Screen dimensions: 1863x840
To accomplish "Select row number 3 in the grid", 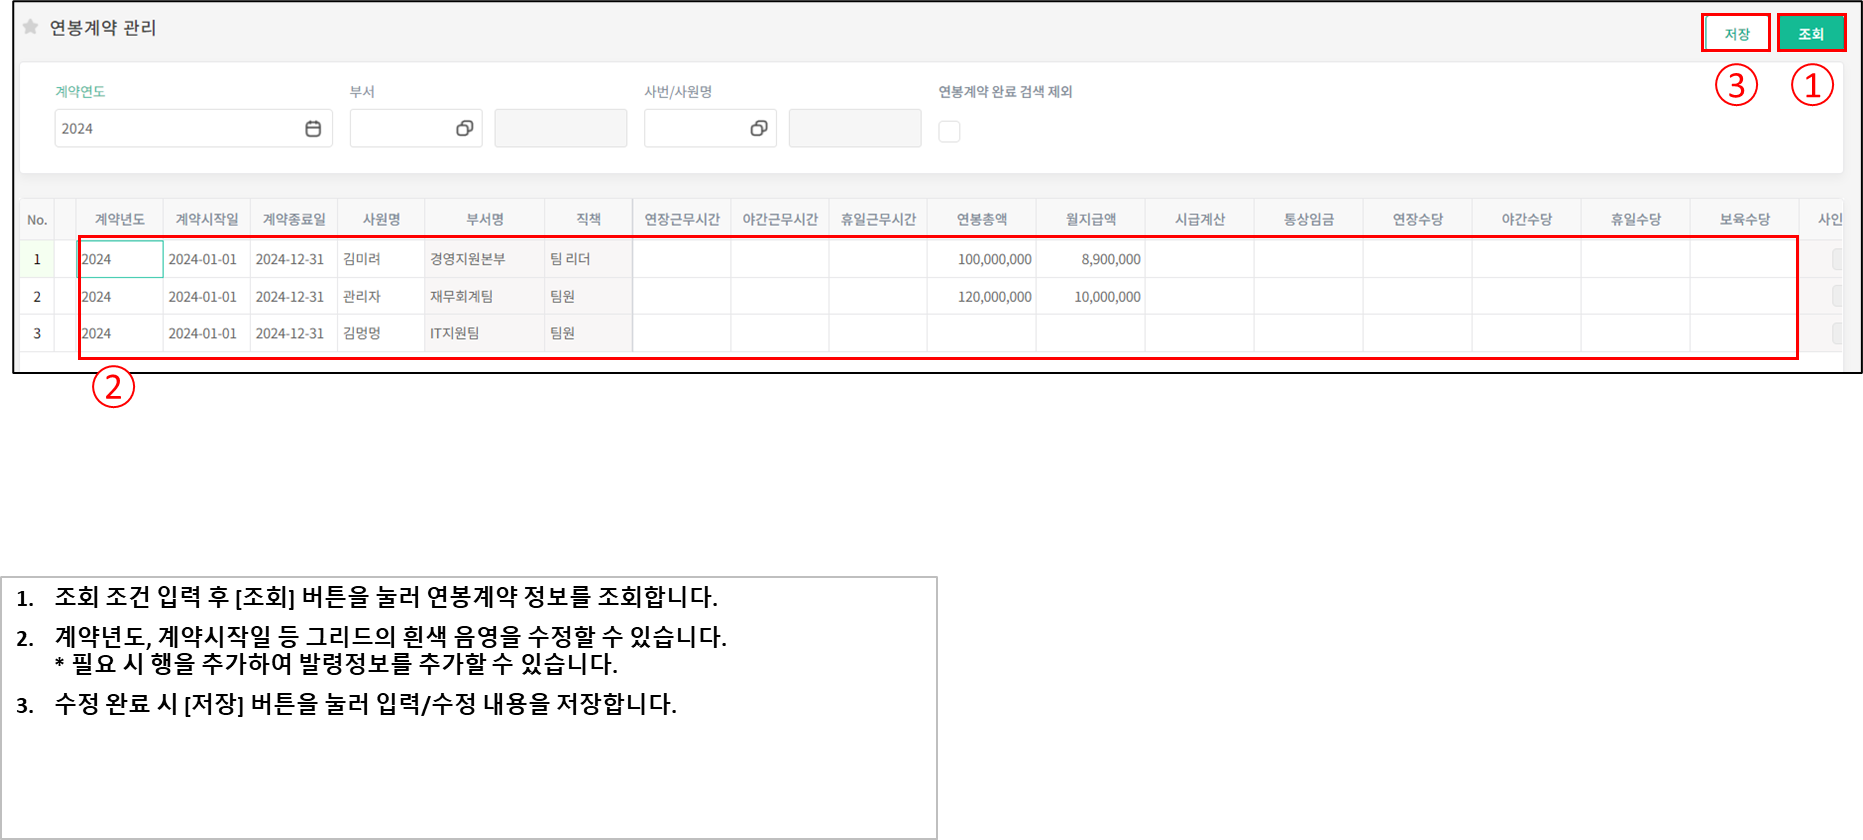I will 37,334.
